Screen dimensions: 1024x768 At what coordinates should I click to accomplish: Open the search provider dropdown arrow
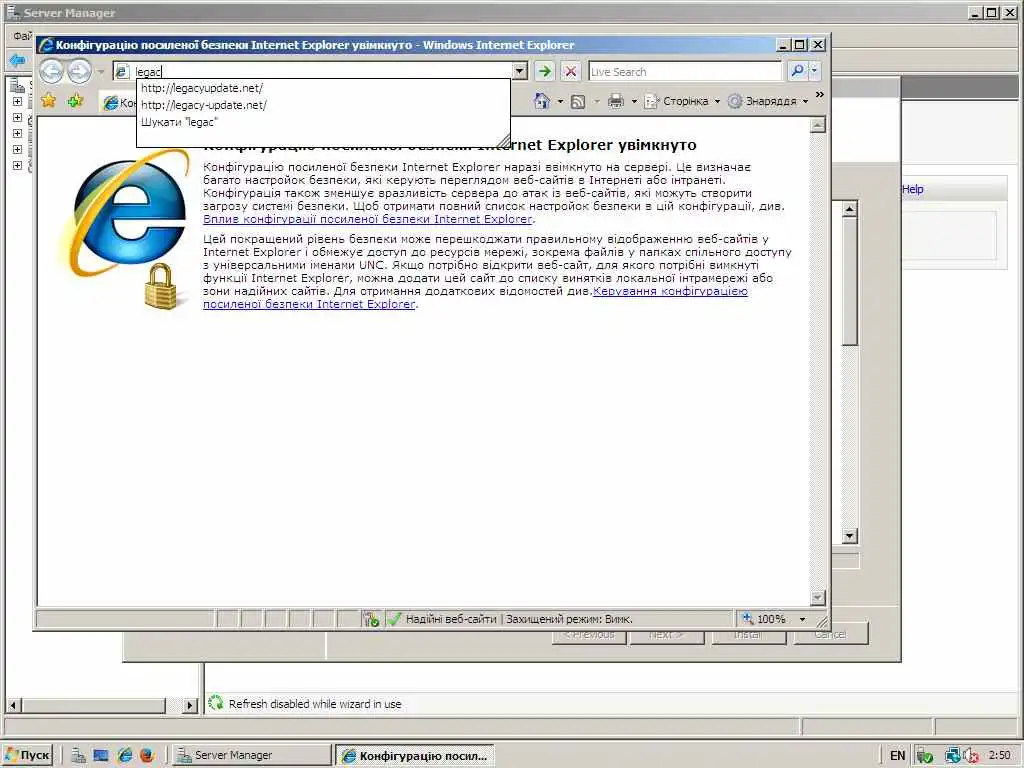coord(814,71)
